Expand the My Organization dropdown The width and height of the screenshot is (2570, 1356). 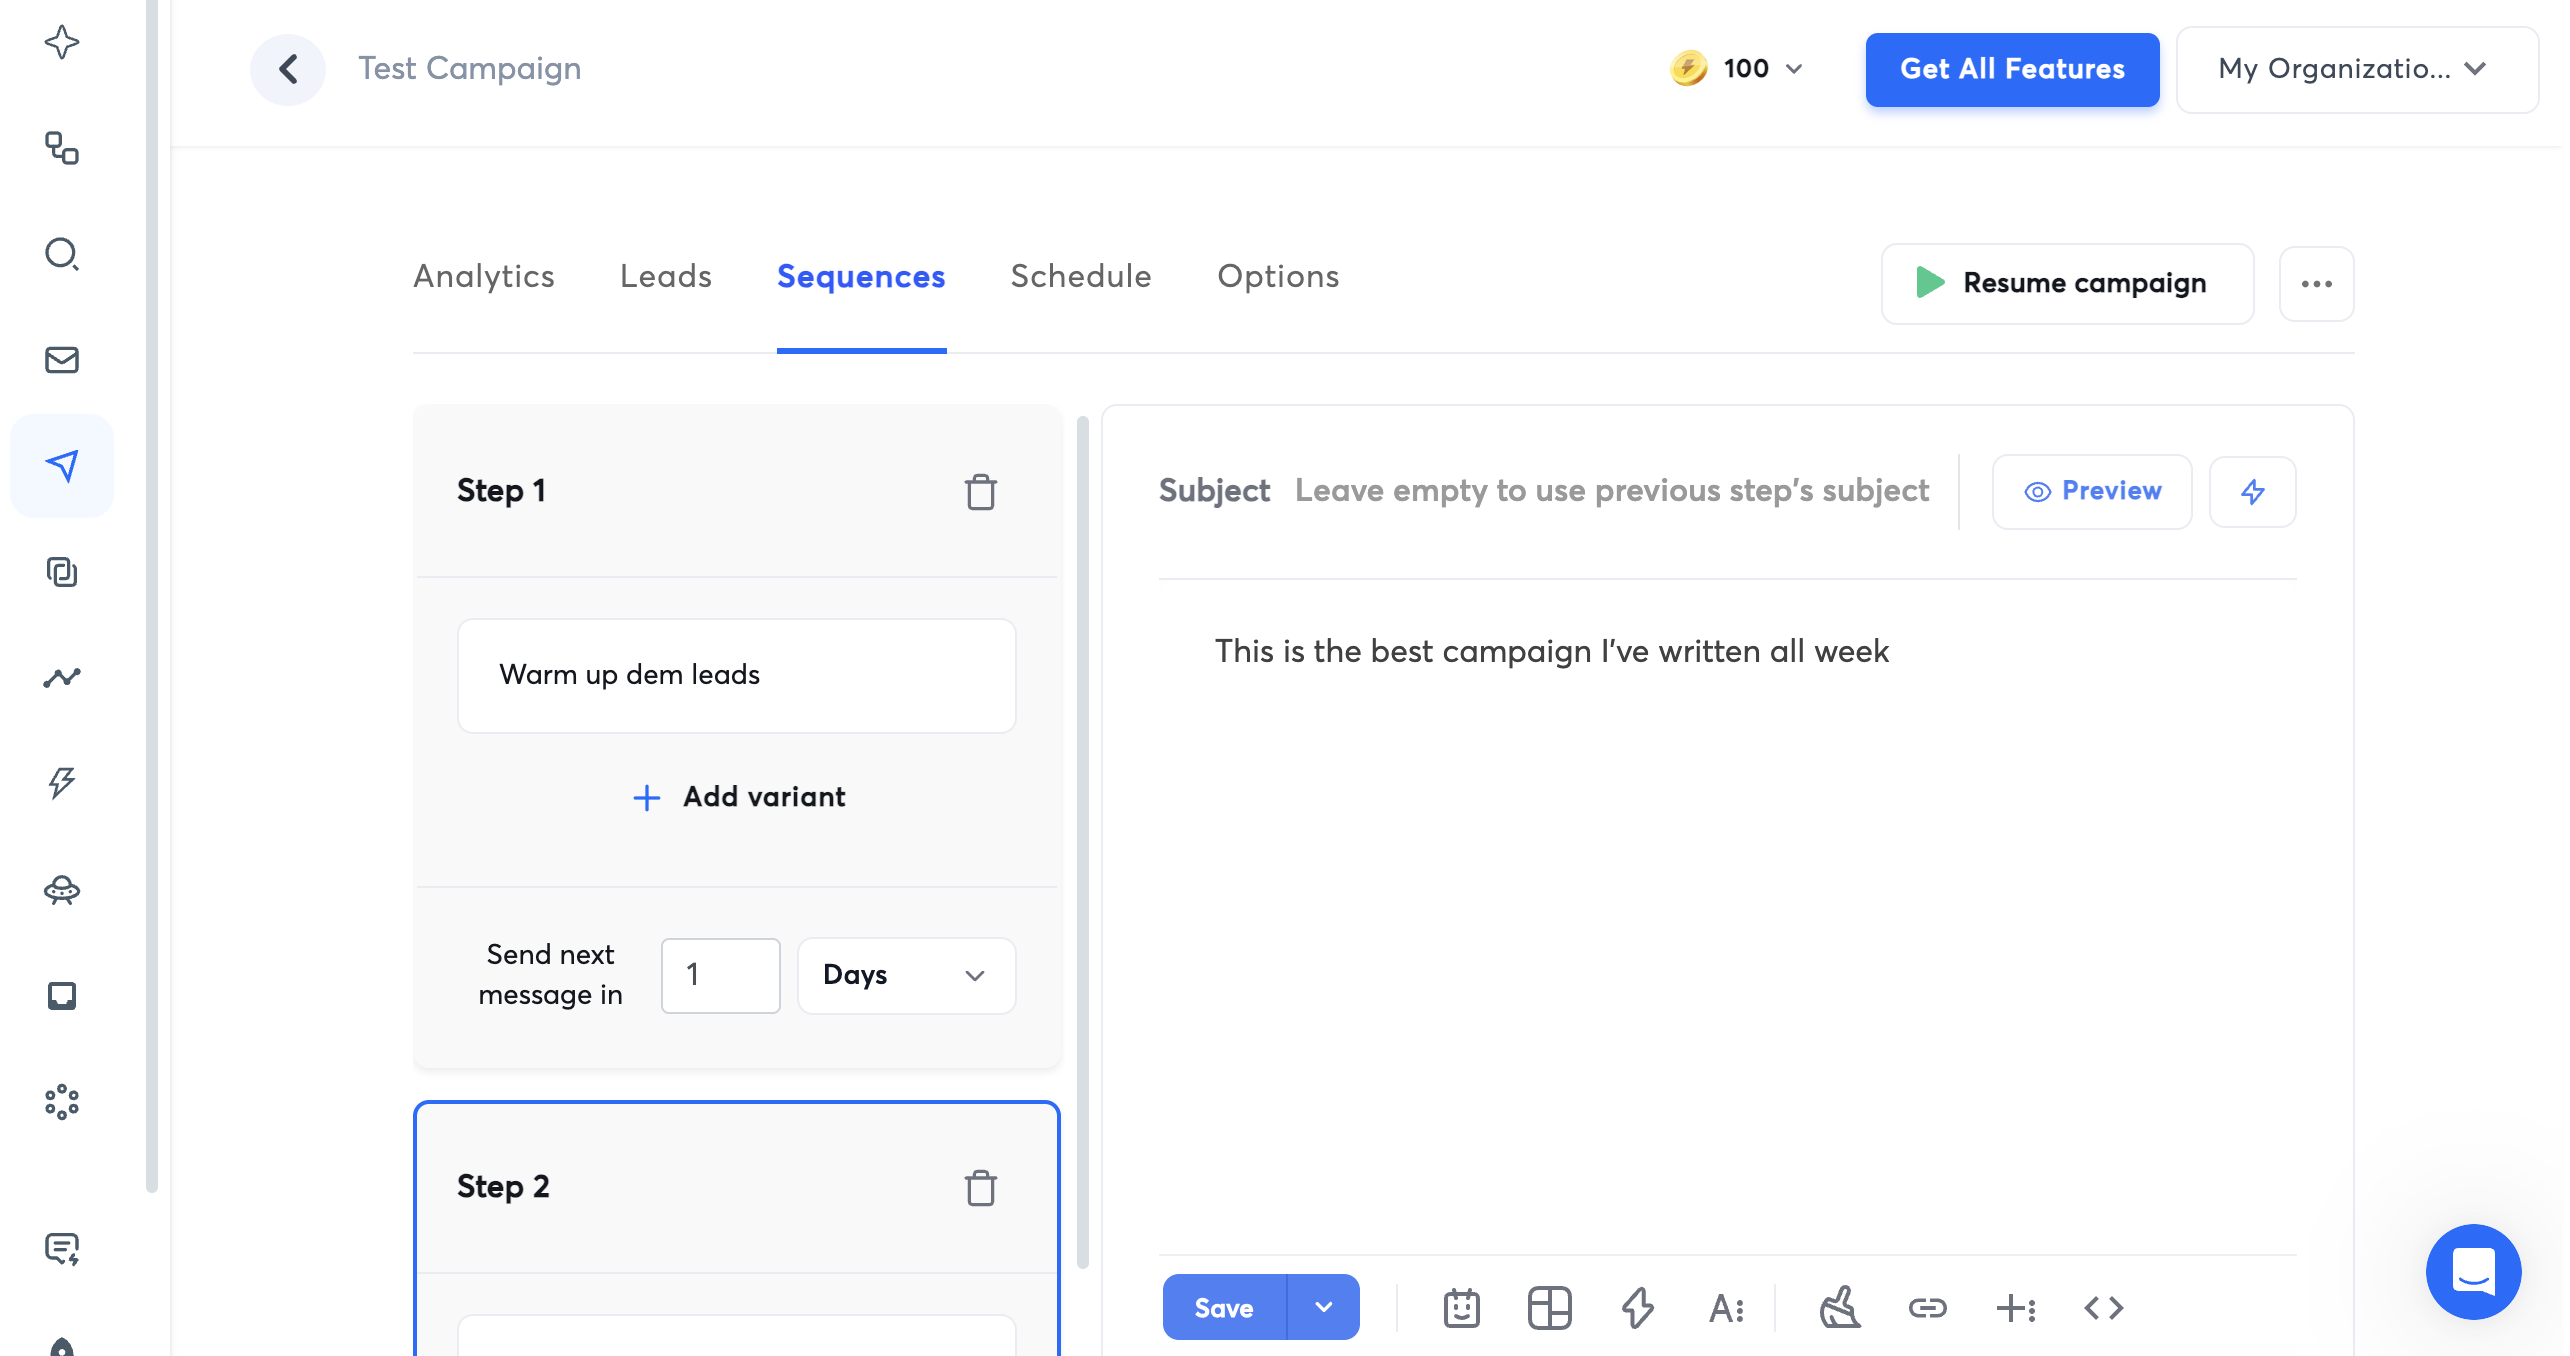tap(2357, 69)
